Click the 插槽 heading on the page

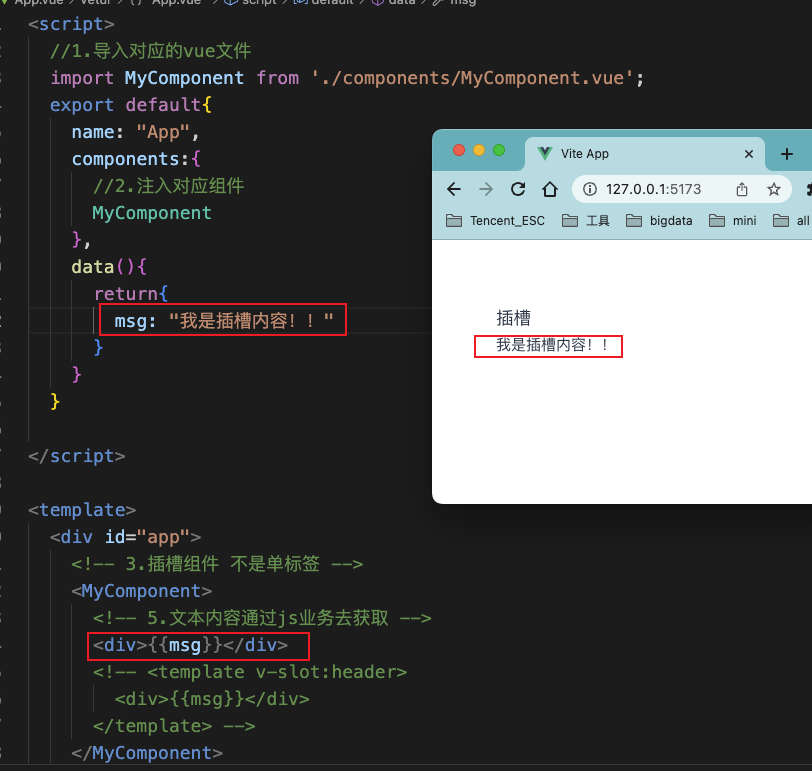[514, 318]
